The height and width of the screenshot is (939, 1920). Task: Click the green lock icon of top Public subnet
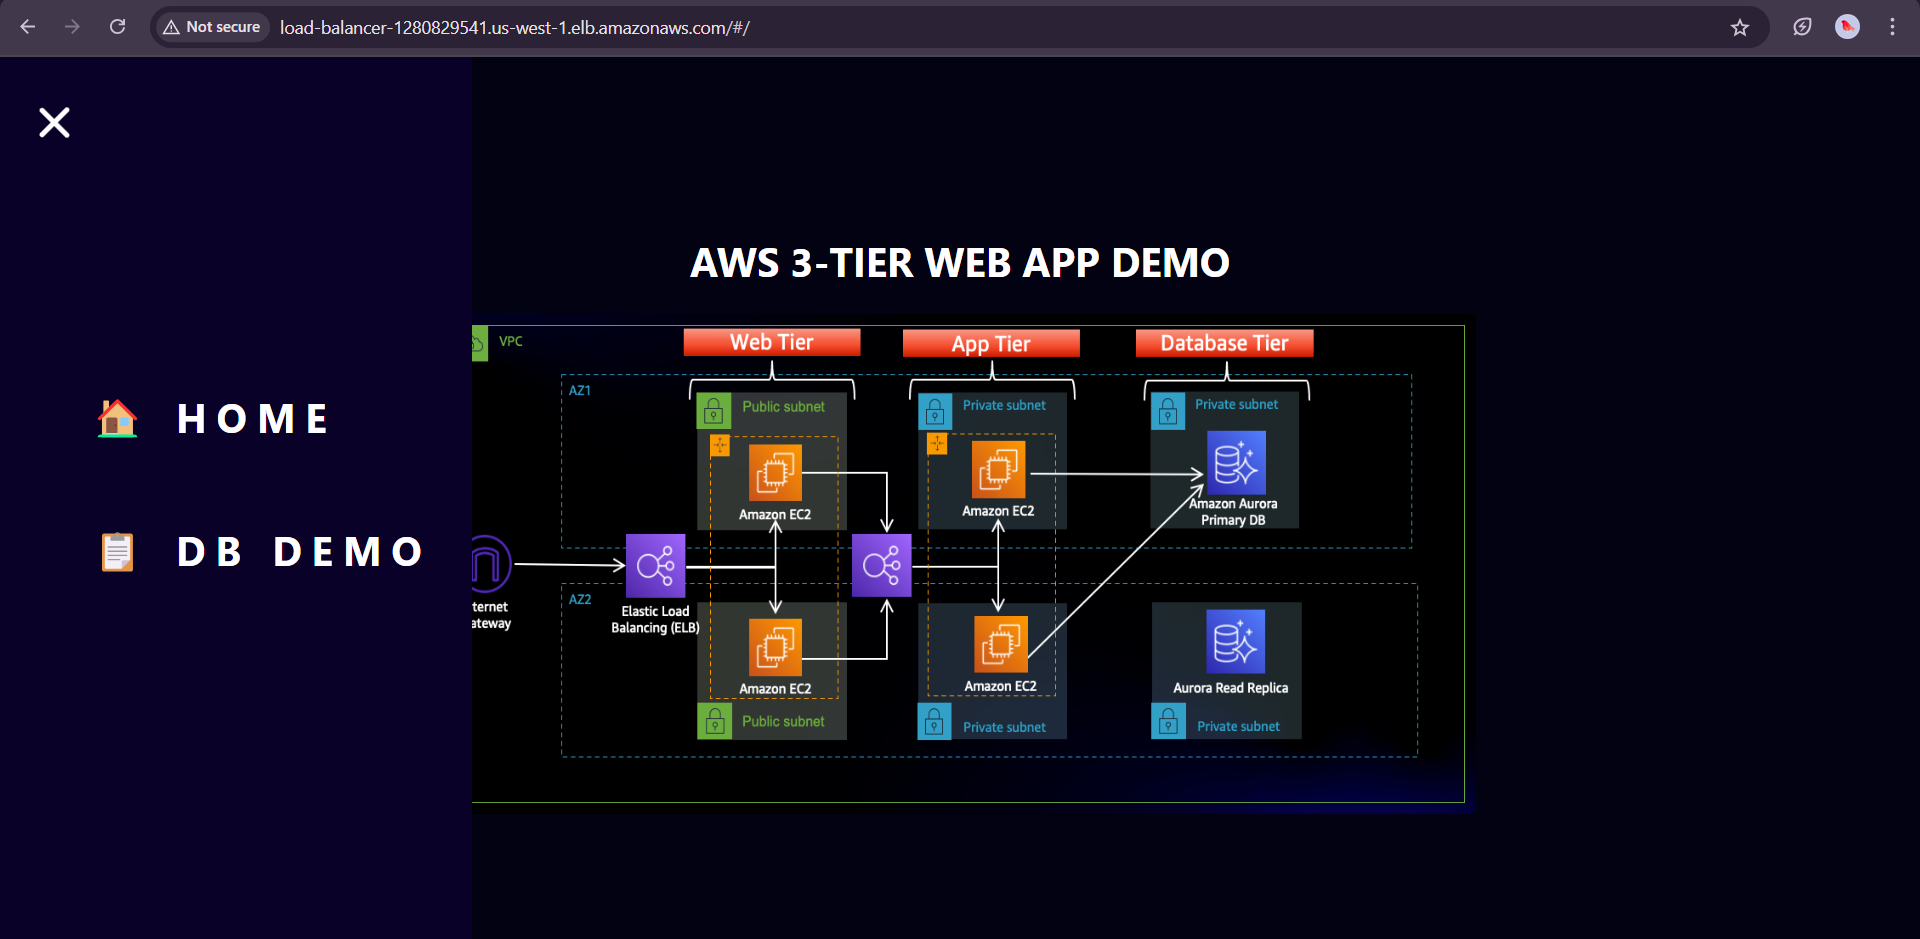[x=714, y=410]
